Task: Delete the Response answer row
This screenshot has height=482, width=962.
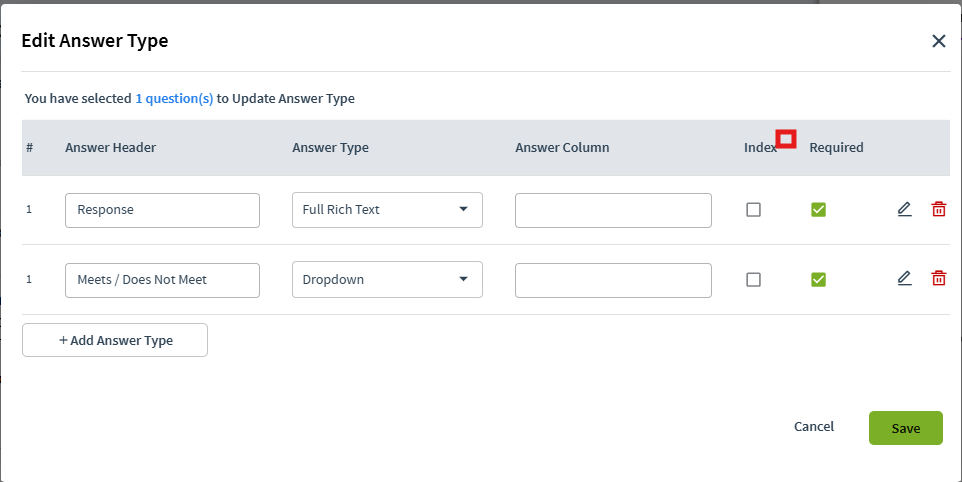Action: pyautogui.click(x=939, y=210)
